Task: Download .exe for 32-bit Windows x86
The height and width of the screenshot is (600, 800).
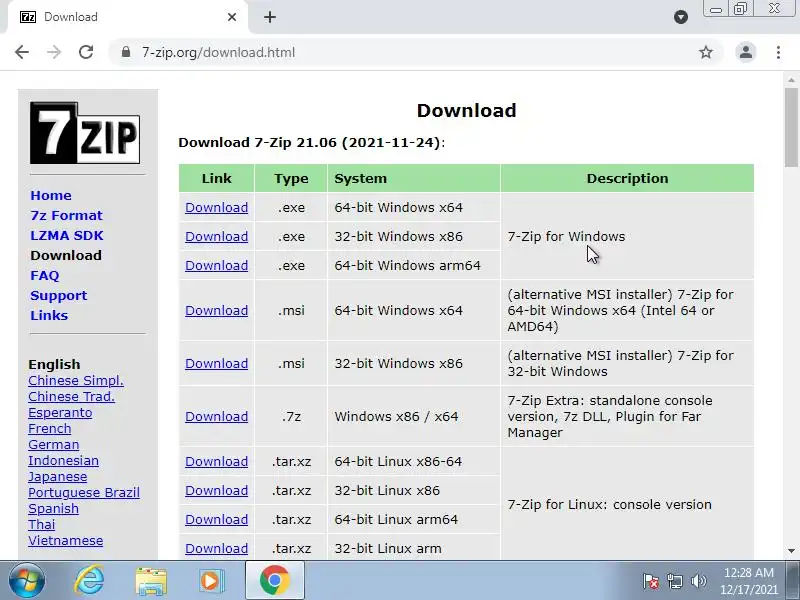Action: [216, 237]
